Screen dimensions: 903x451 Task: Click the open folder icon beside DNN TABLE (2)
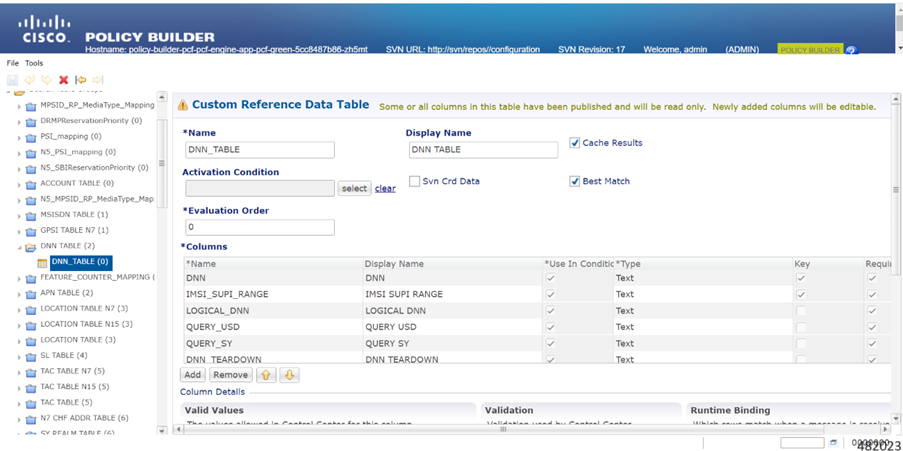(31, 247)
